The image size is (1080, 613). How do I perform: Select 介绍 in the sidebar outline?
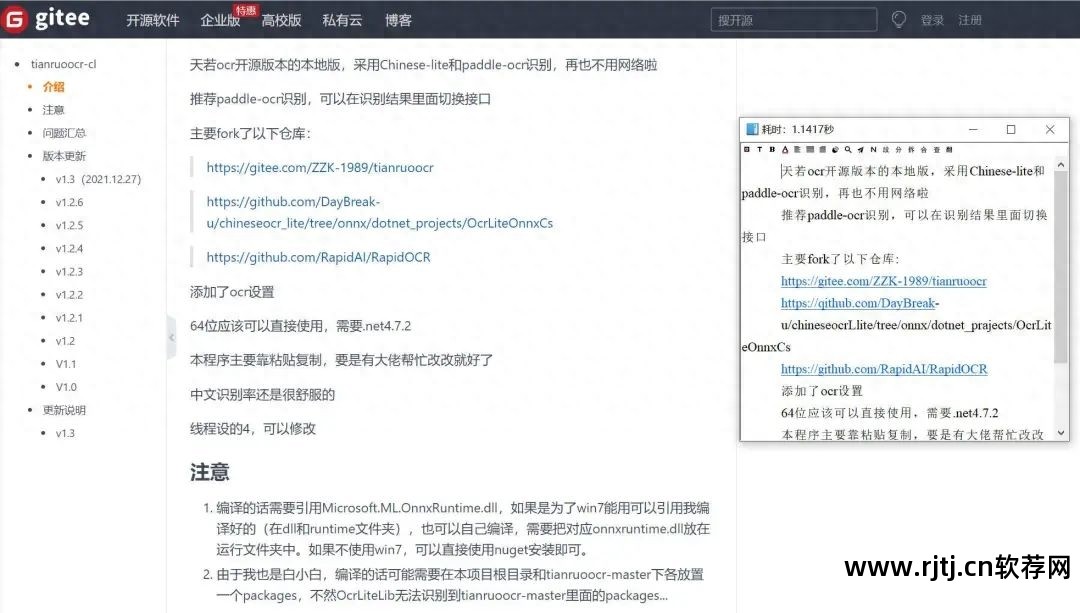53,87
